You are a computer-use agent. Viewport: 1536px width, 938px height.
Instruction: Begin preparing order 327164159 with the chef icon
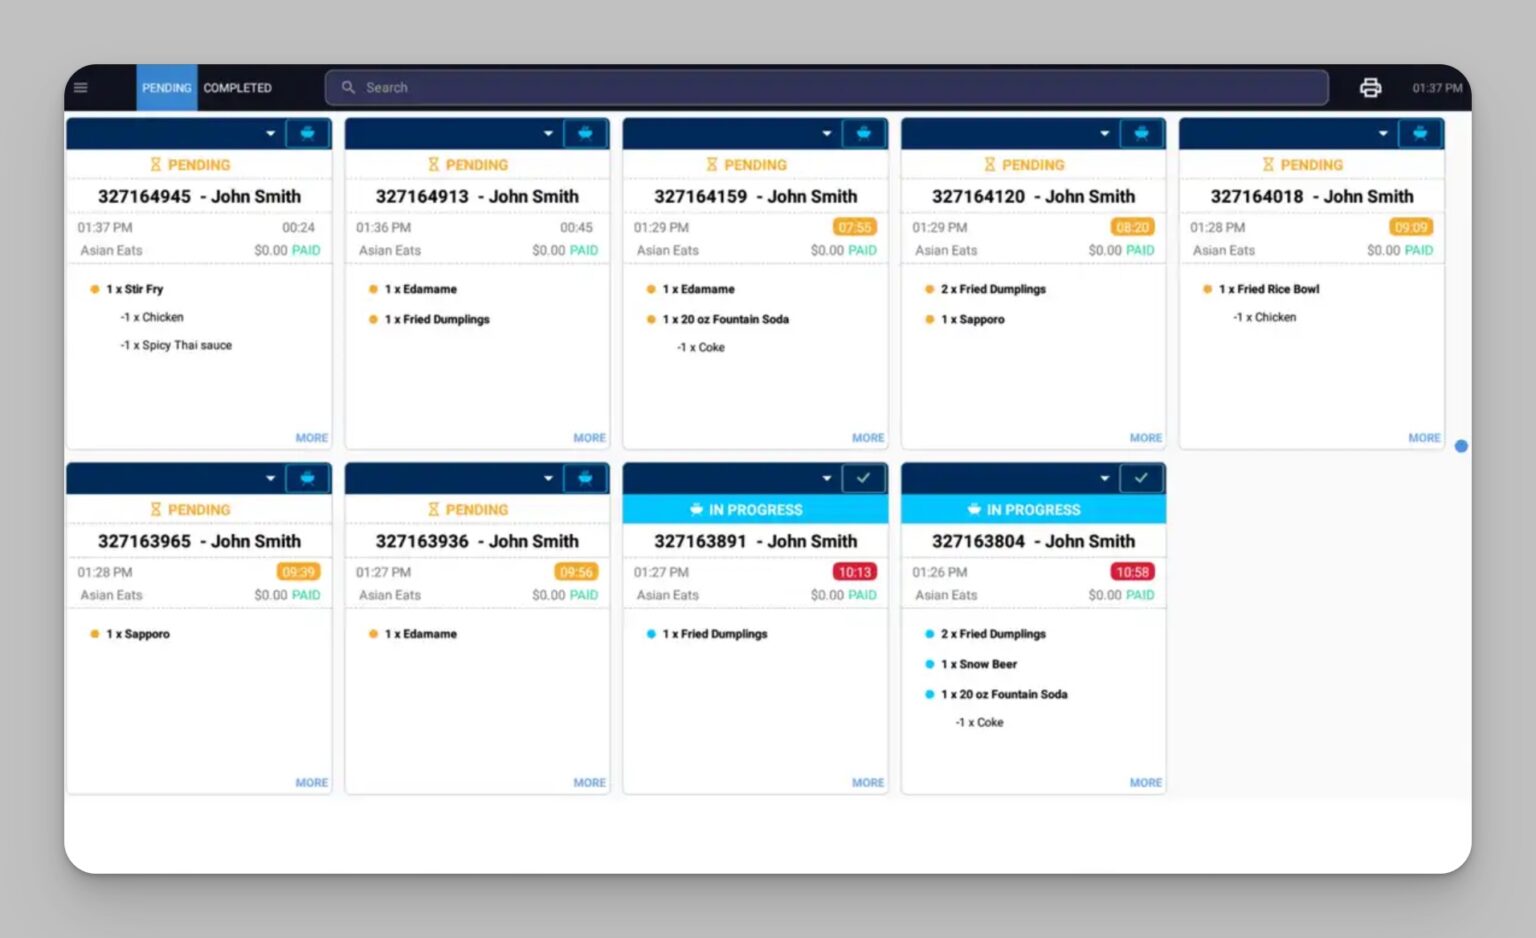pos(863,132)
